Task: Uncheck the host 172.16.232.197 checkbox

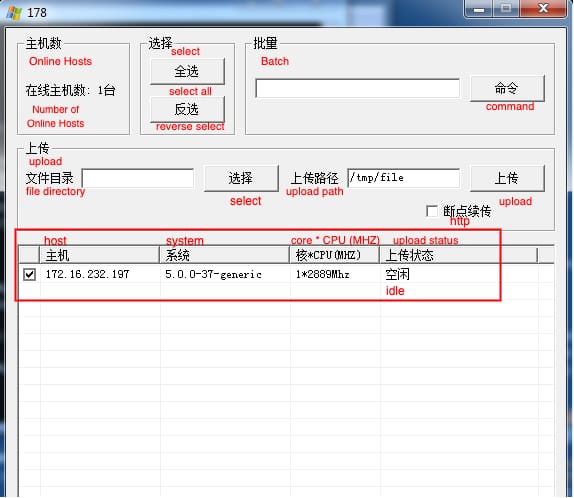Action: coord(30,274)
